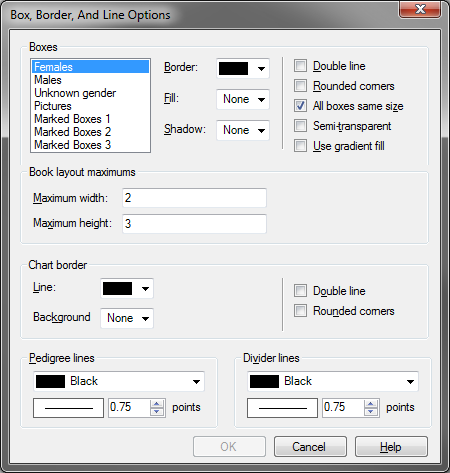This screenshot has height=473, width=450.
Task: Click the Cancel button
Action: coord(310,447)
